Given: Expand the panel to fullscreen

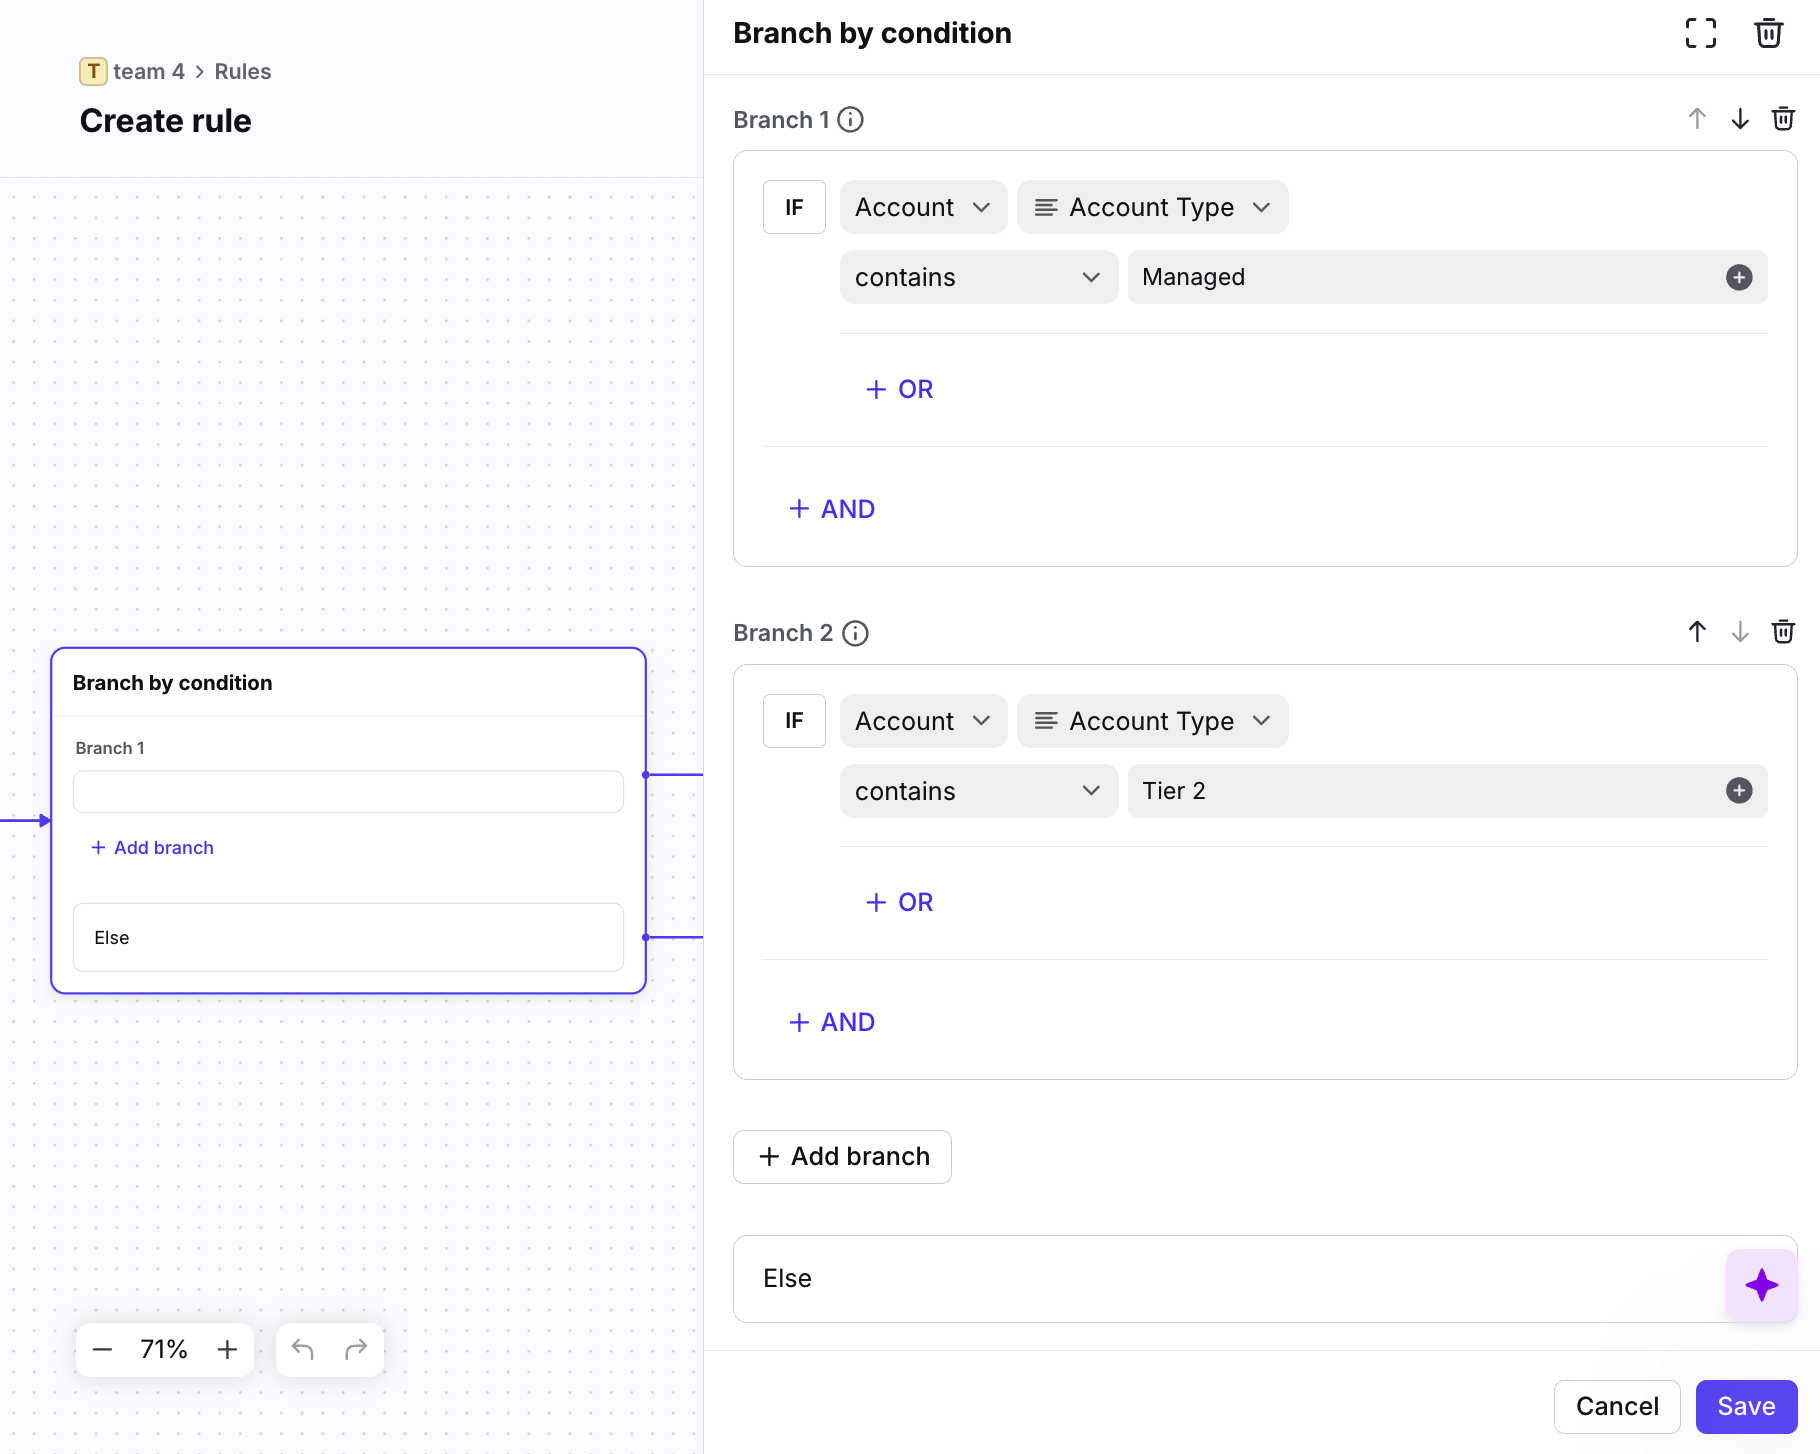Looking at the screenshot, I should tap(1700, 33).
